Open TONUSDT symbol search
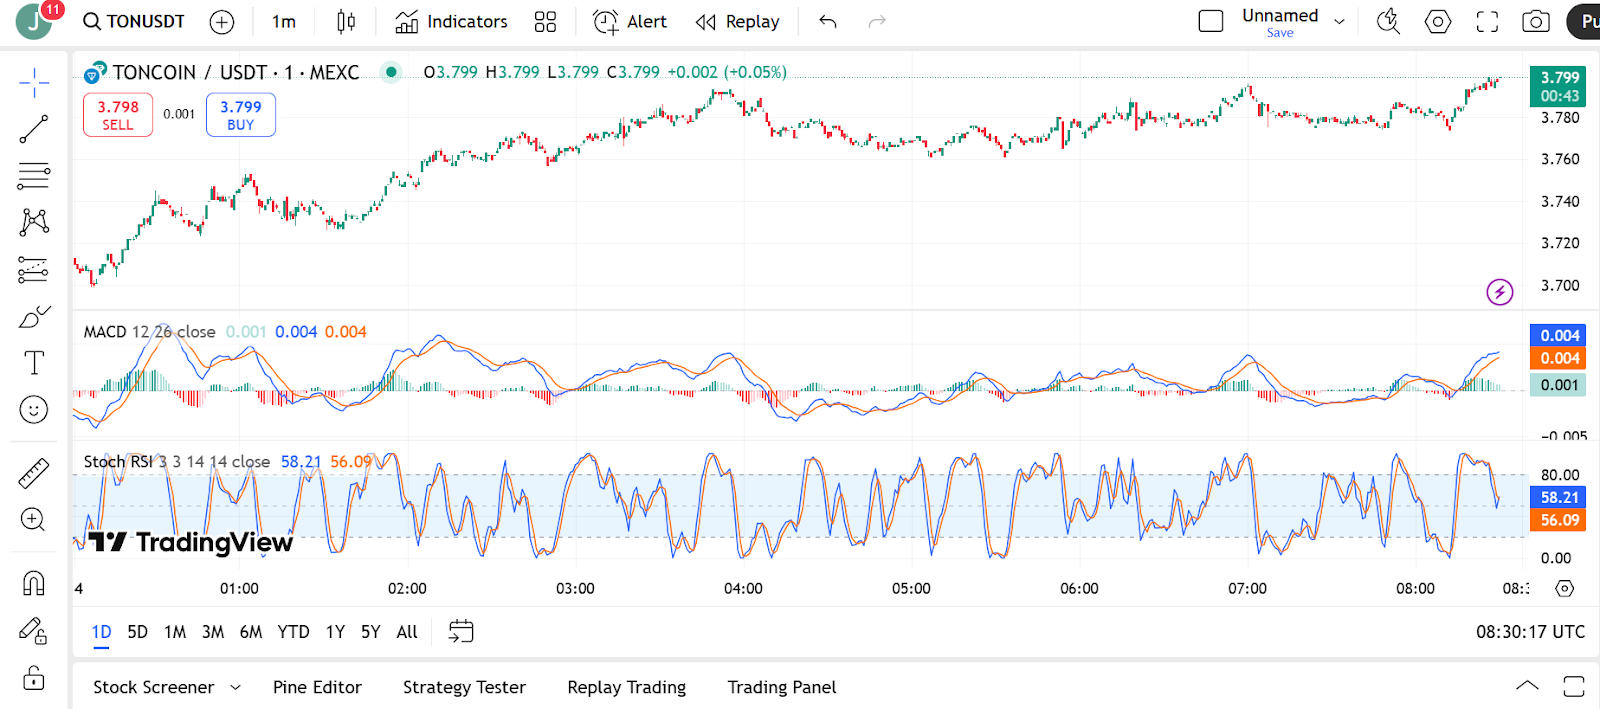Screen dimensions: 1600x709 (x=134, y=22)
